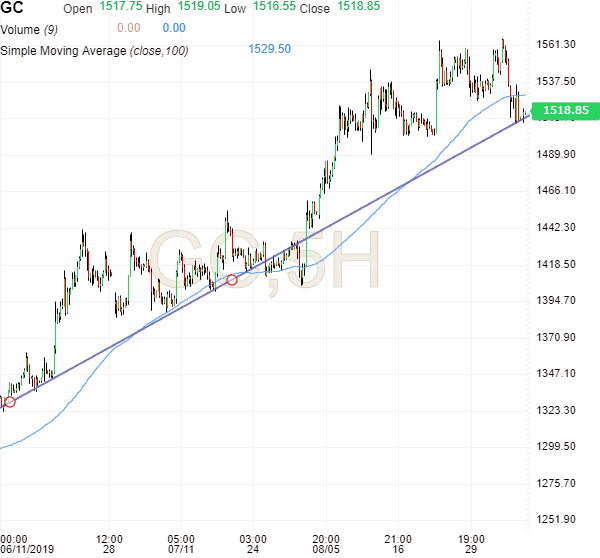The image size is (600, 558).
Task: Click the GC symbol label
Action: 15,9
